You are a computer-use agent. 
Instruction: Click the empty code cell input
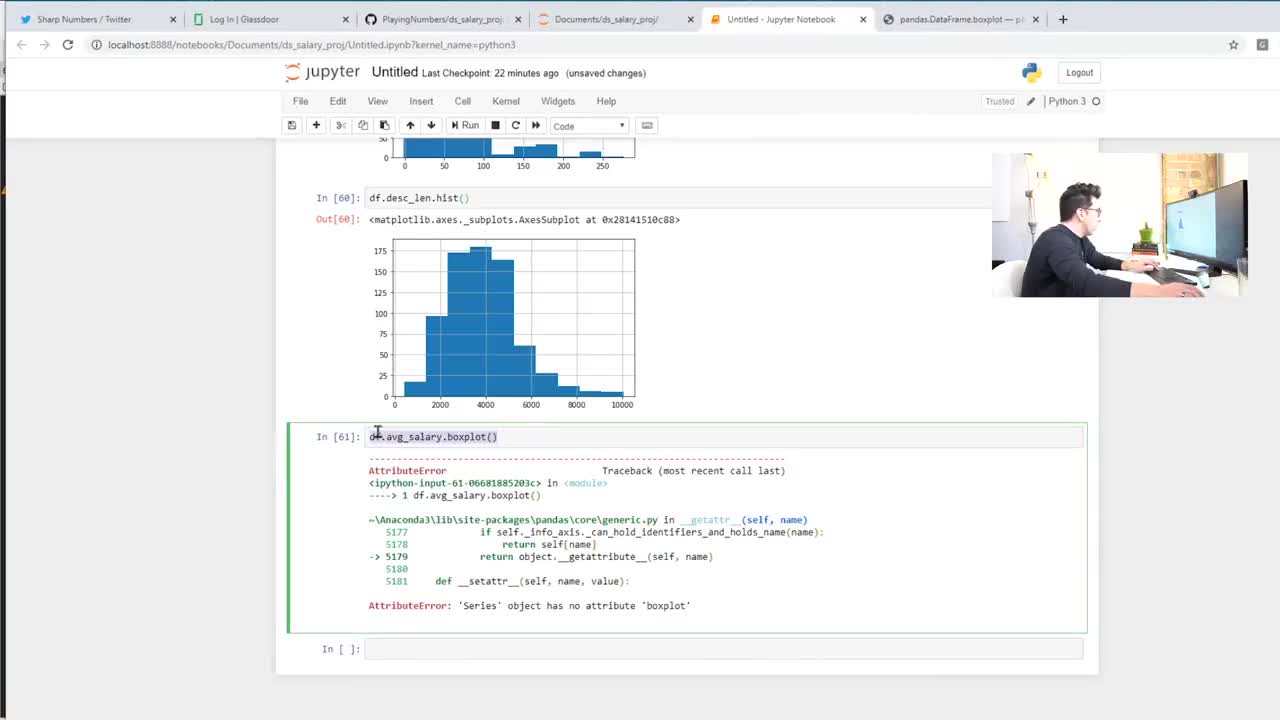[723, 649]
